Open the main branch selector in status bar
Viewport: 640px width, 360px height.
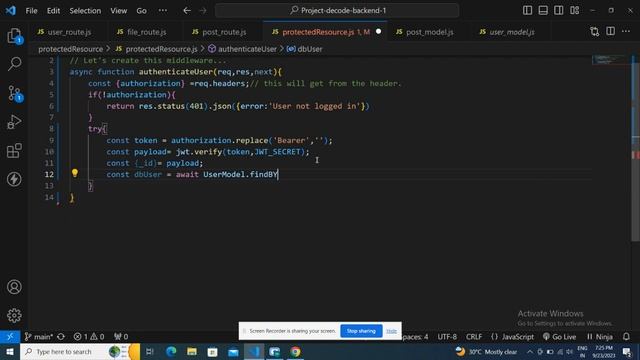pos(38,337)
